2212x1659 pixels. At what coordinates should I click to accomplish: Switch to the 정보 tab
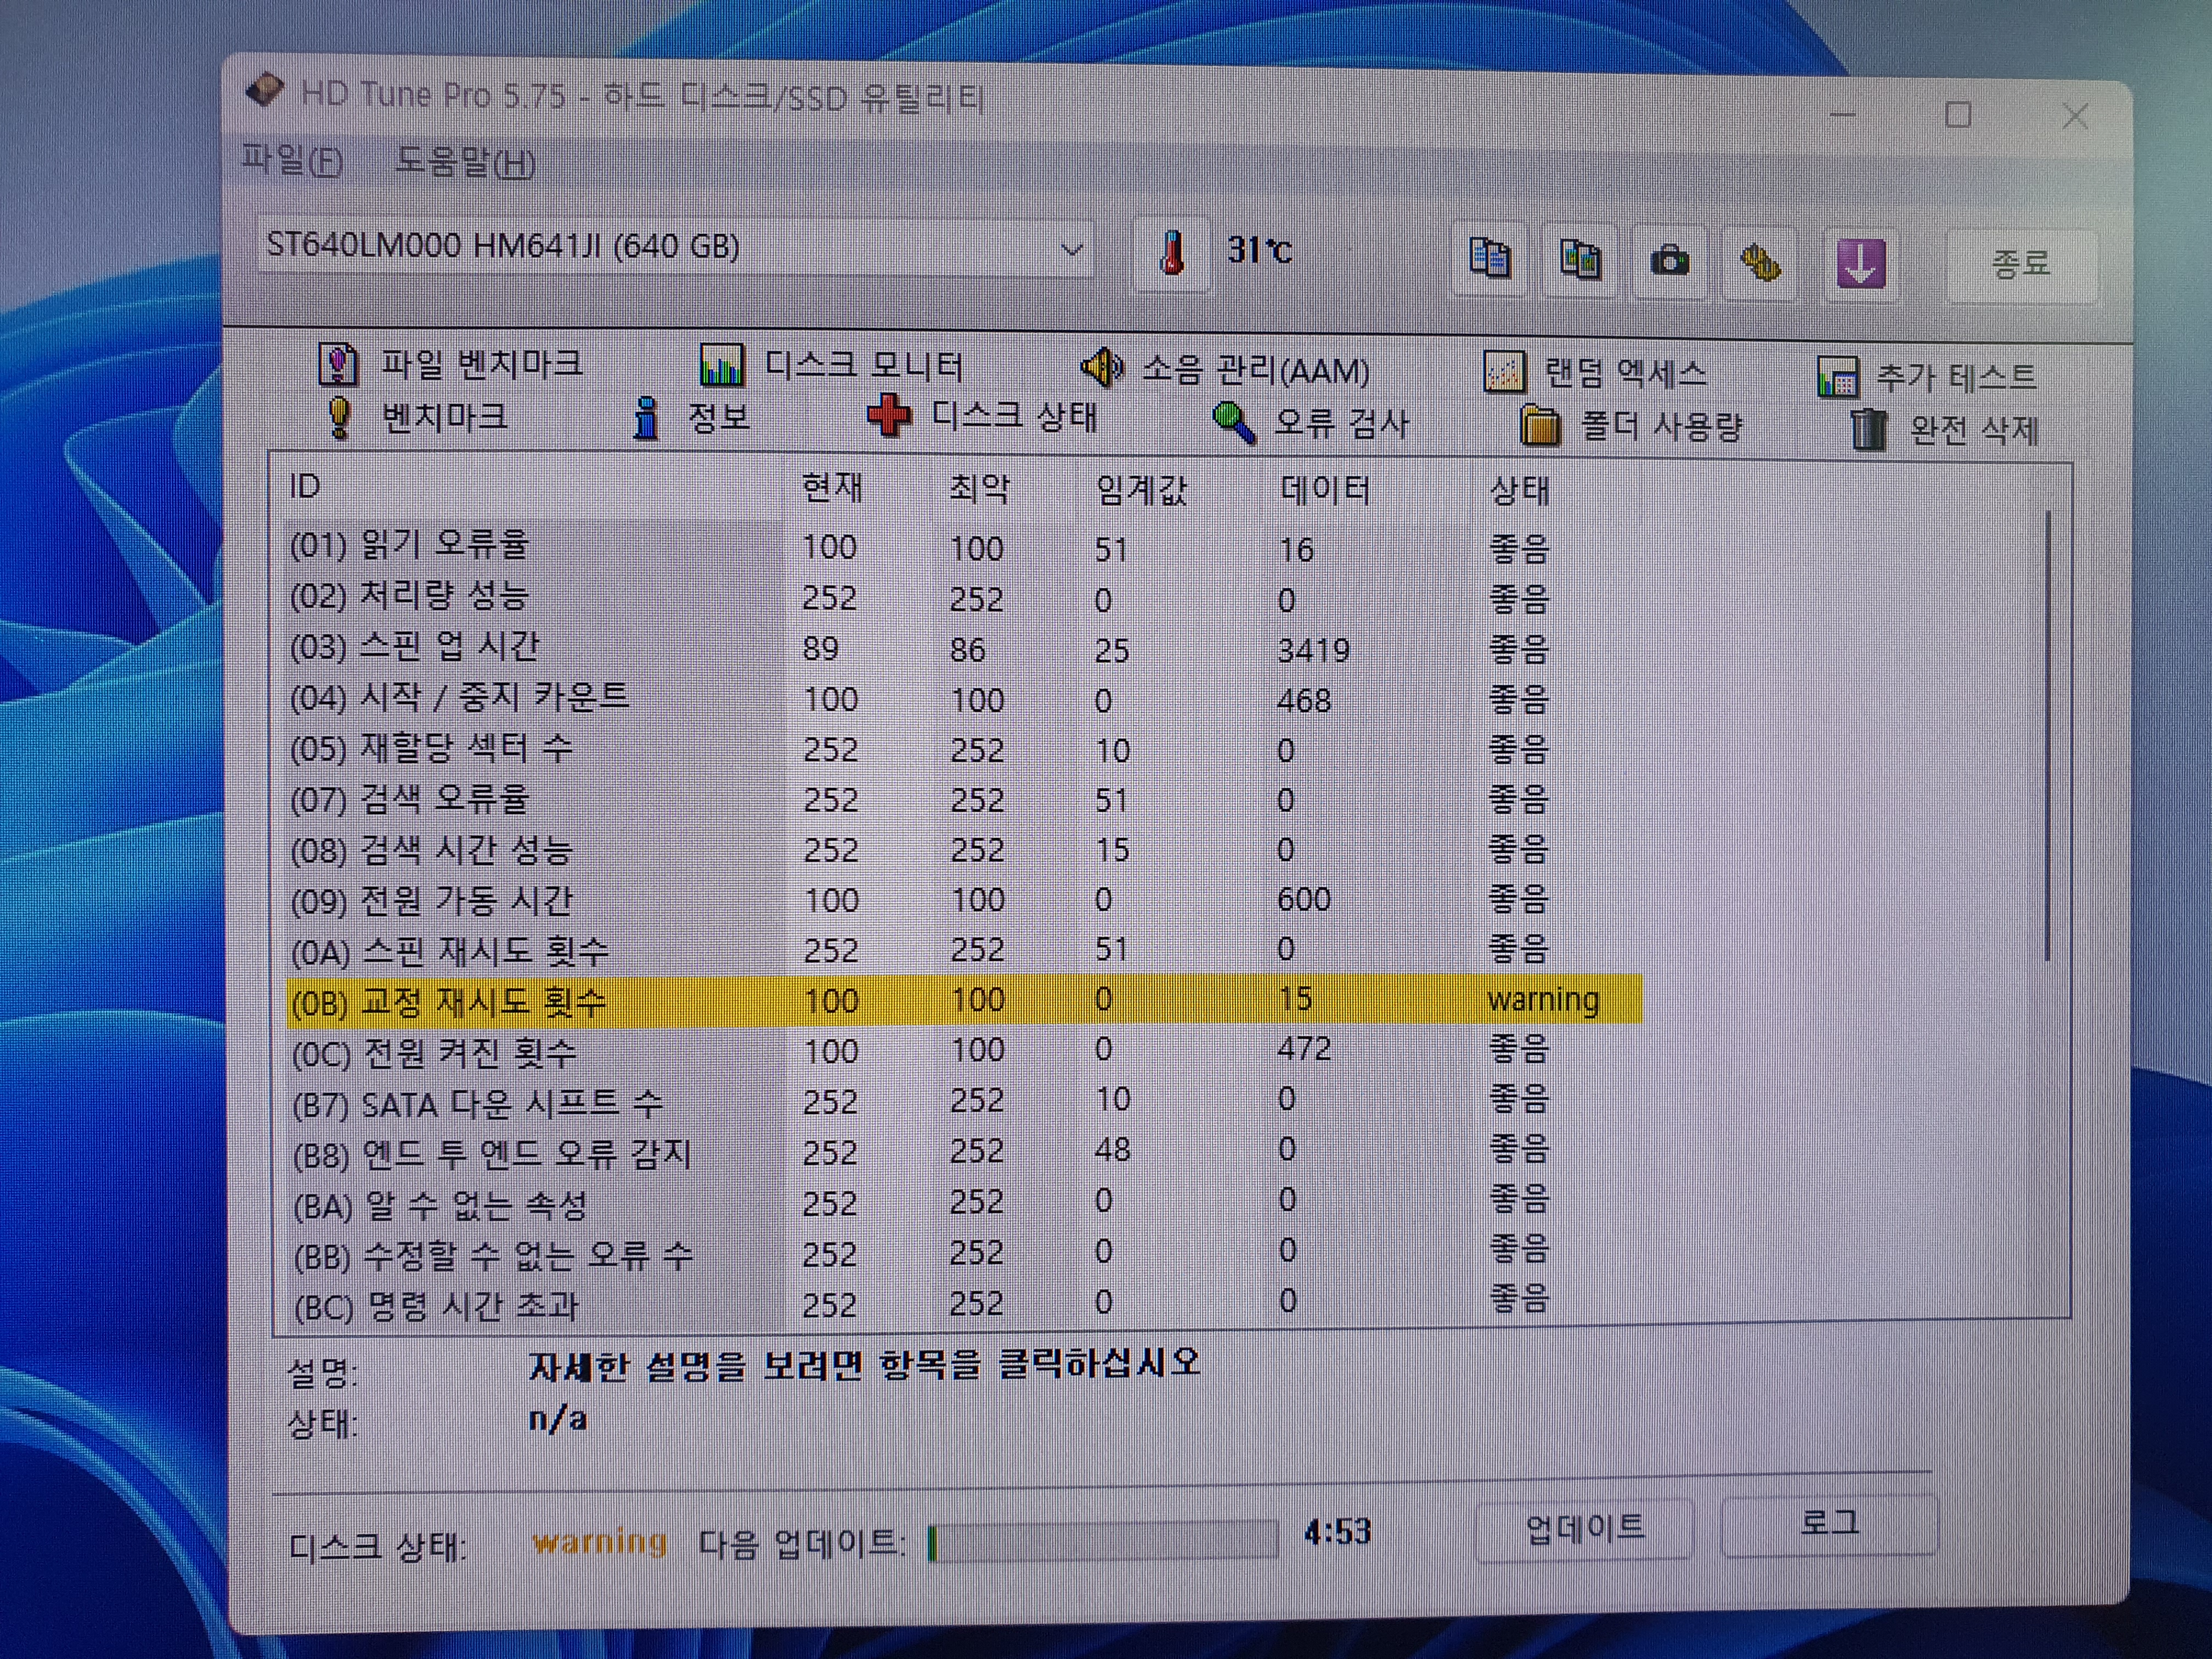(692, 418)
